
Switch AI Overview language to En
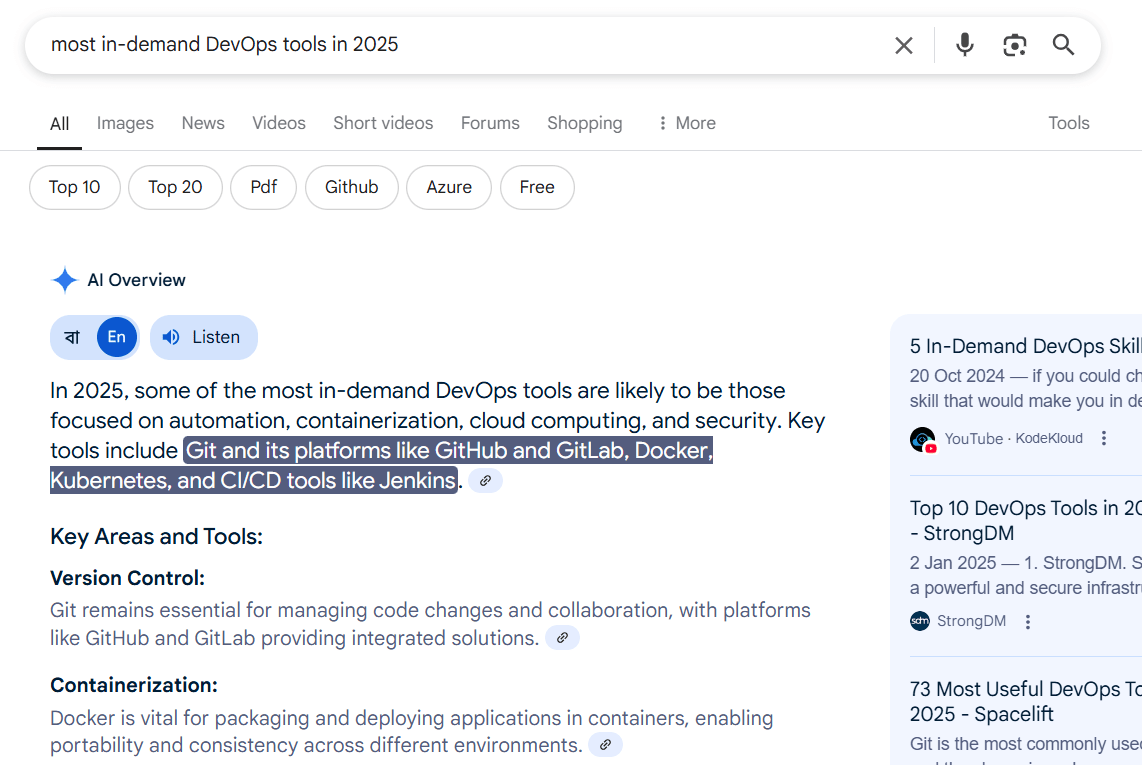117,337
